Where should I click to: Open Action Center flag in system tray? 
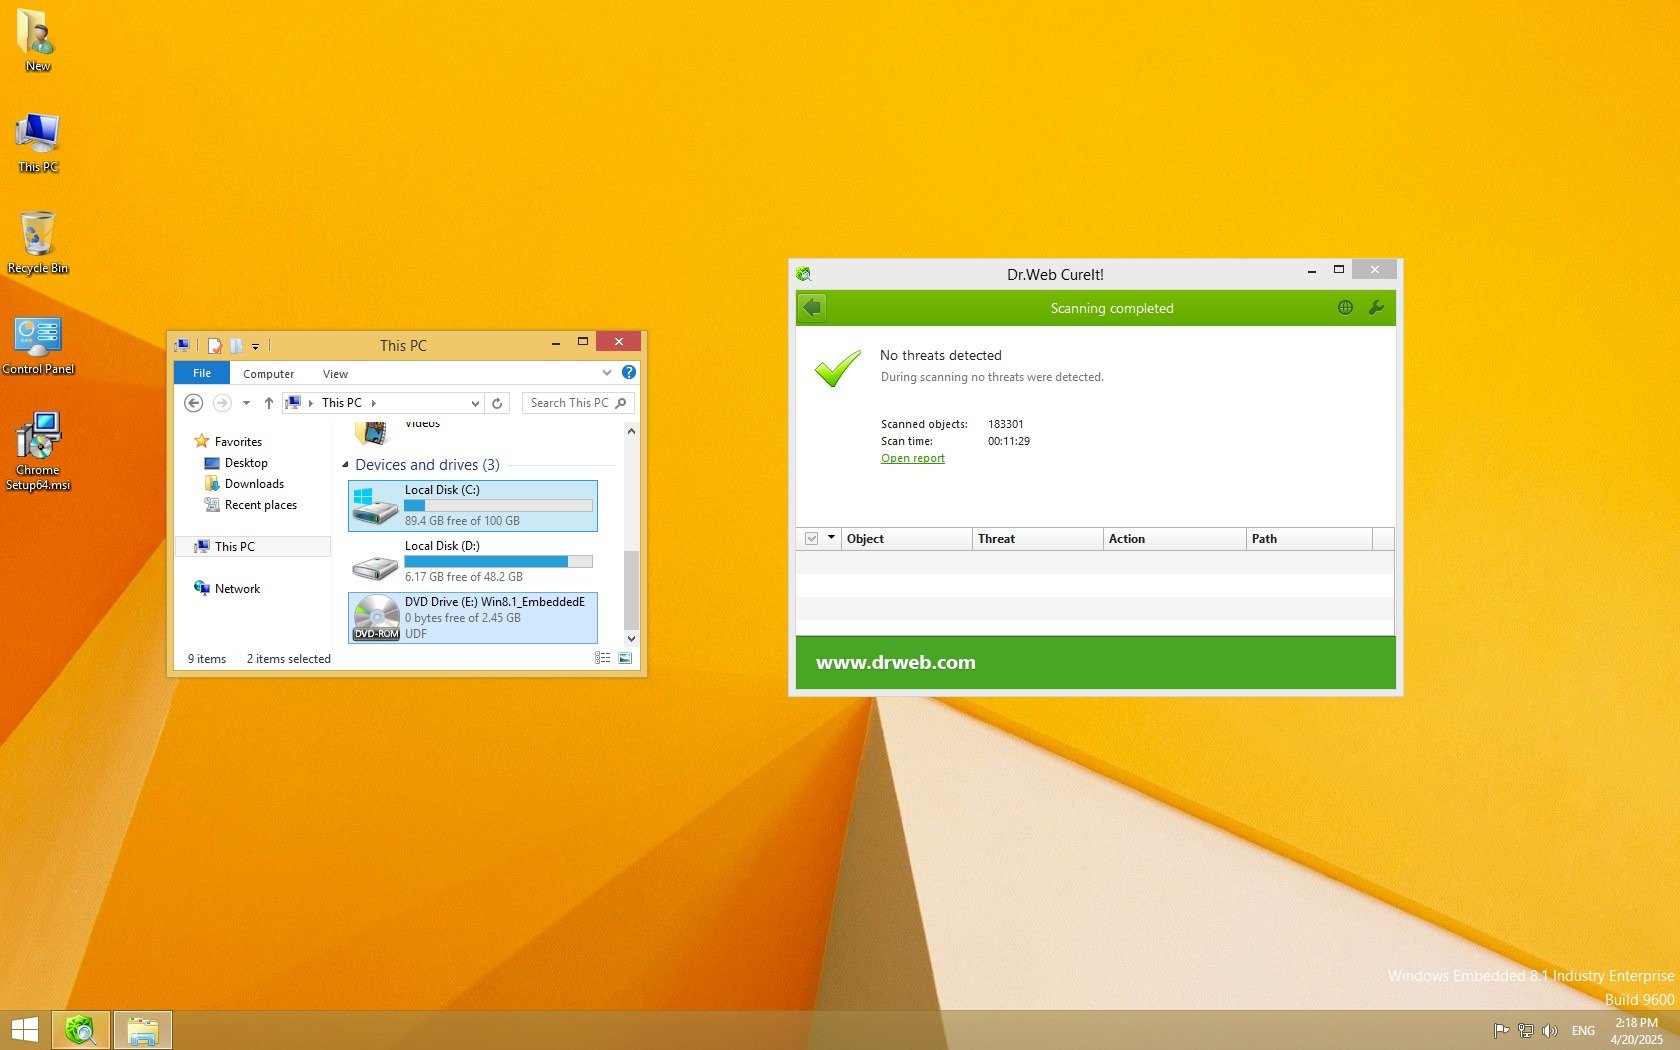click(x=1501, y=1031)
